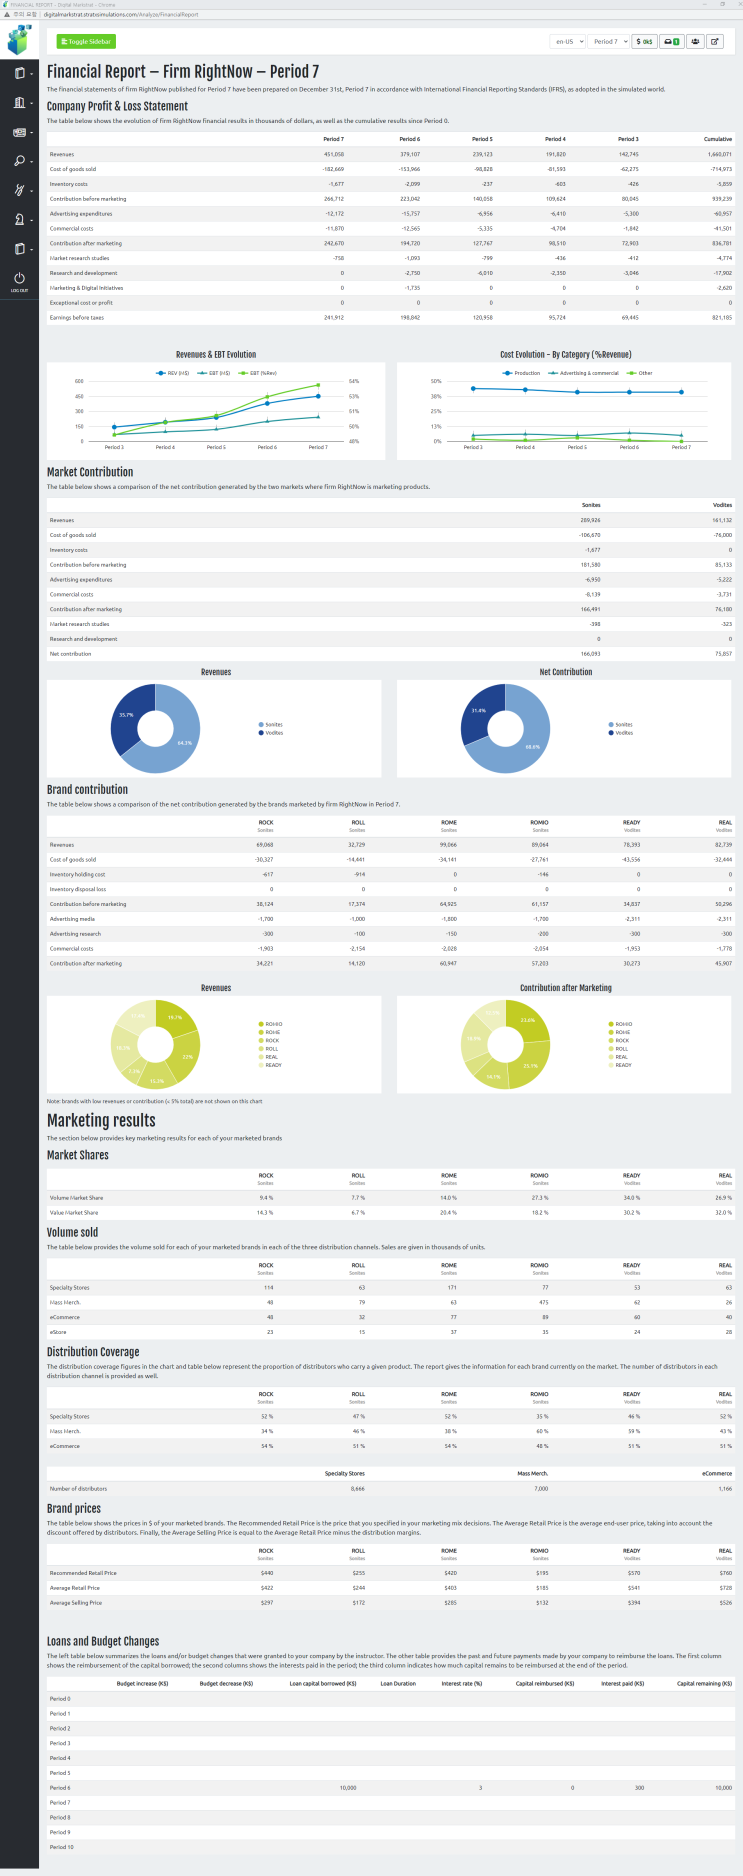
Task: Click the 'Distribution Coverage' heading
Action: pos(93,1352)
